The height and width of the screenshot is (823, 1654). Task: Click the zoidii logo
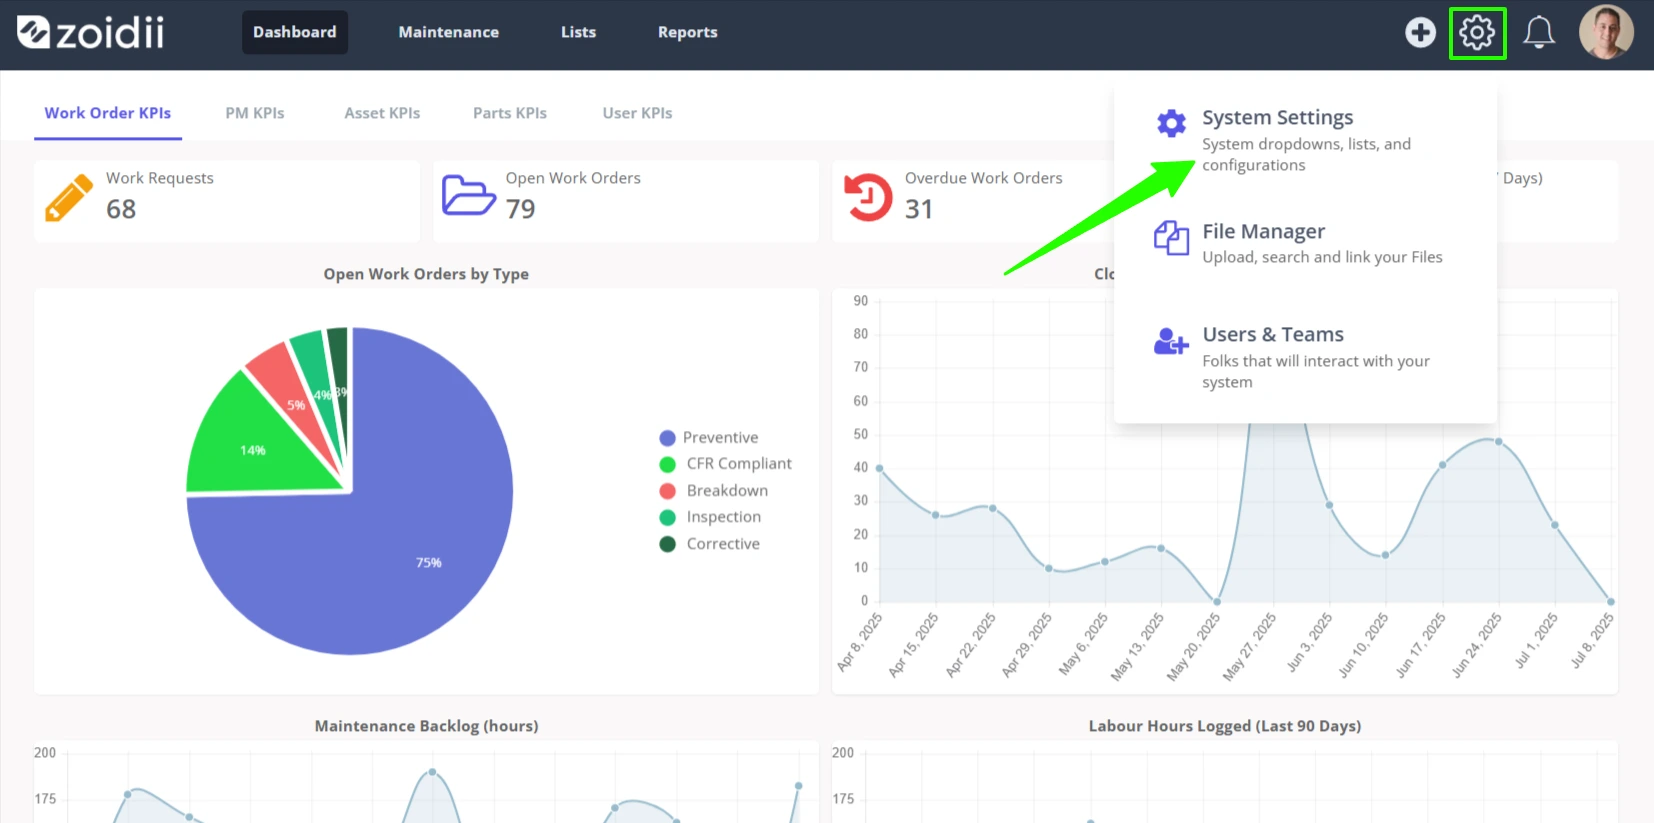[x=91, y=32]
